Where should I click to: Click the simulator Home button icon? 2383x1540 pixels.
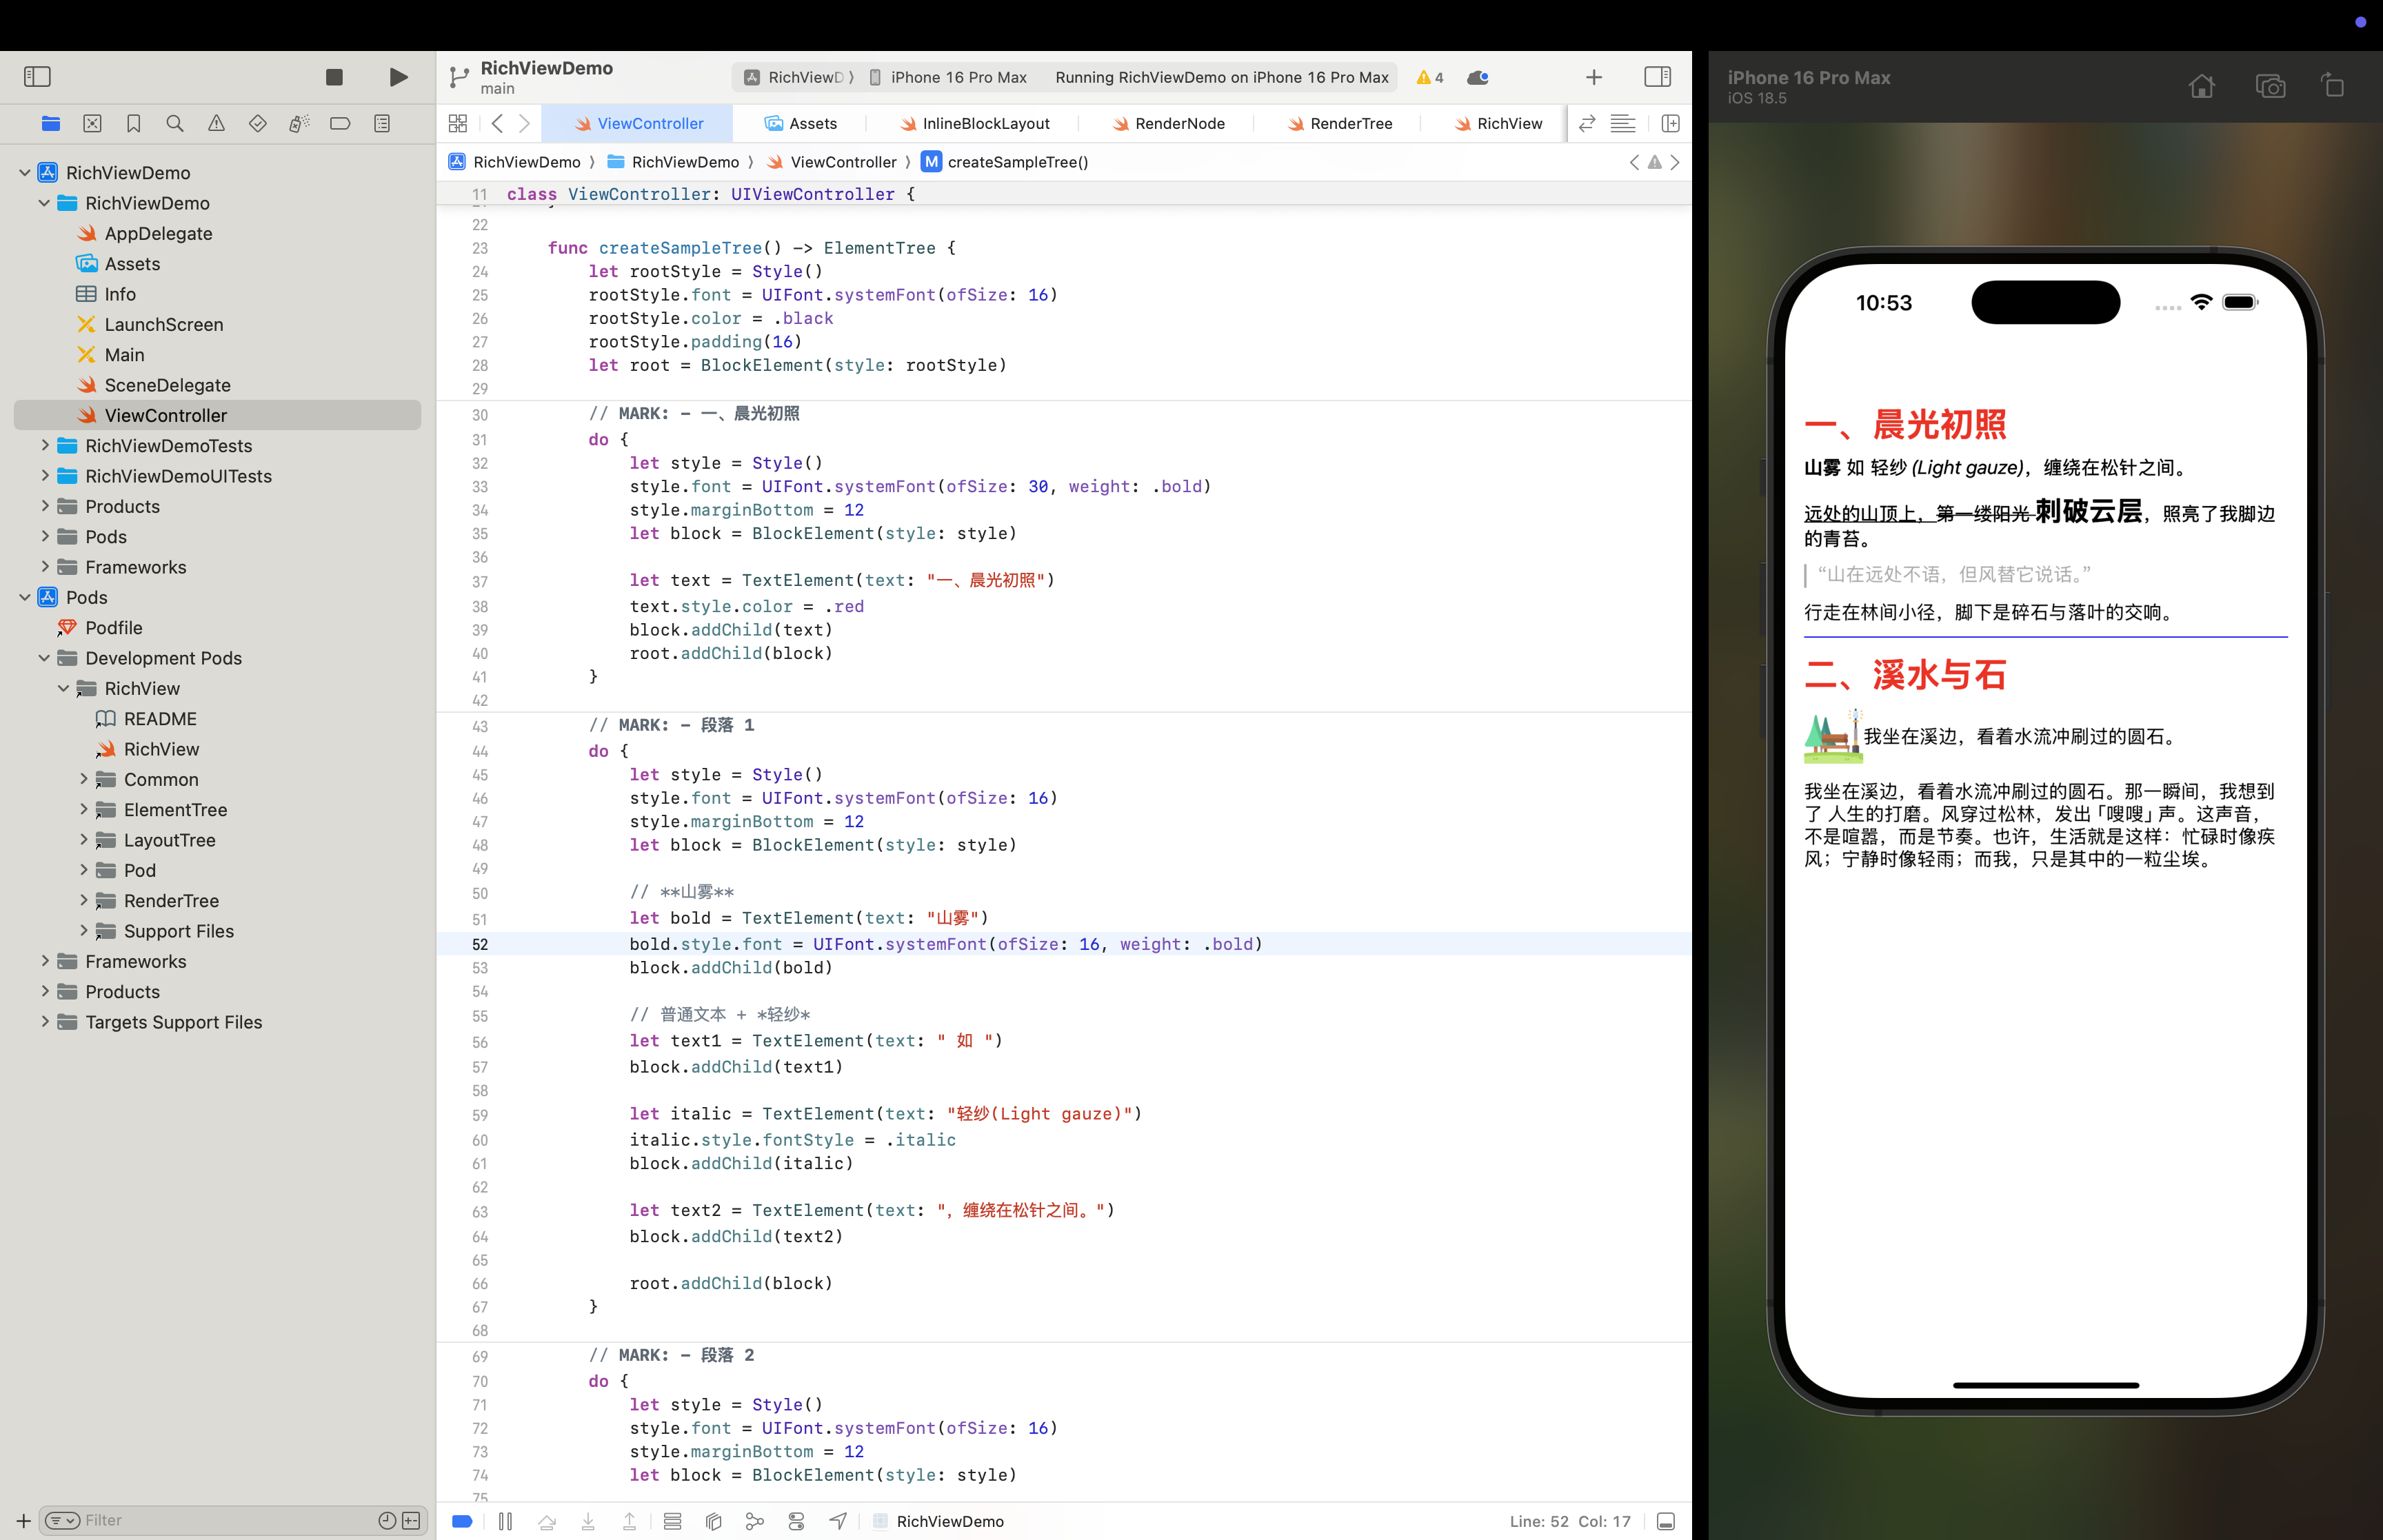[x=2201, y=87]
